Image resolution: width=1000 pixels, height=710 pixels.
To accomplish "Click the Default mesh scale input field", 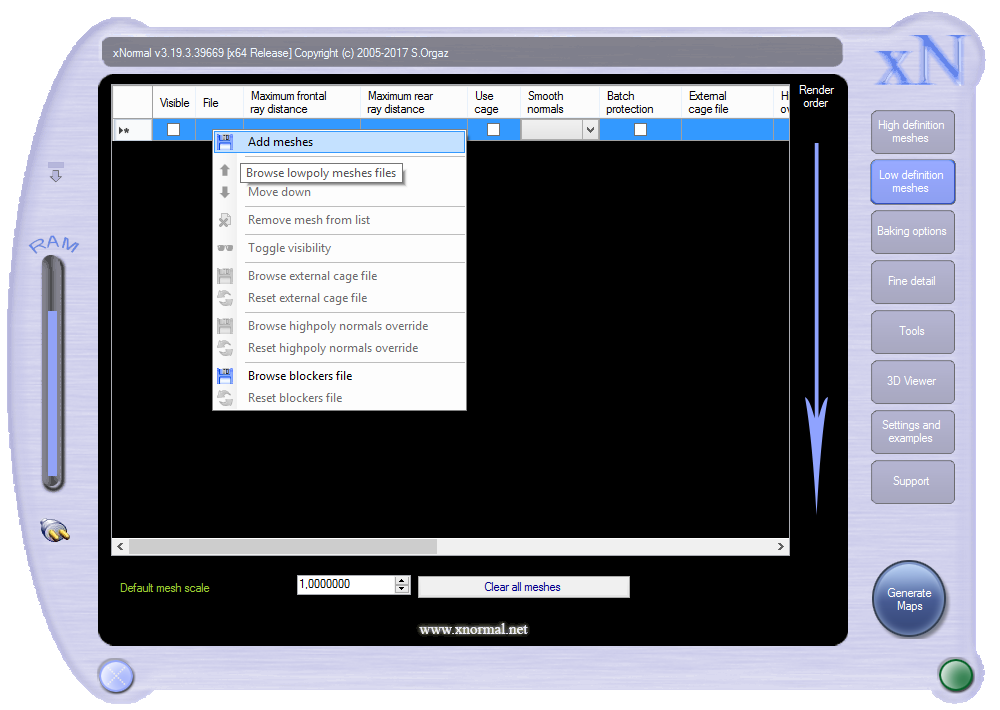I will coord(345,584).
